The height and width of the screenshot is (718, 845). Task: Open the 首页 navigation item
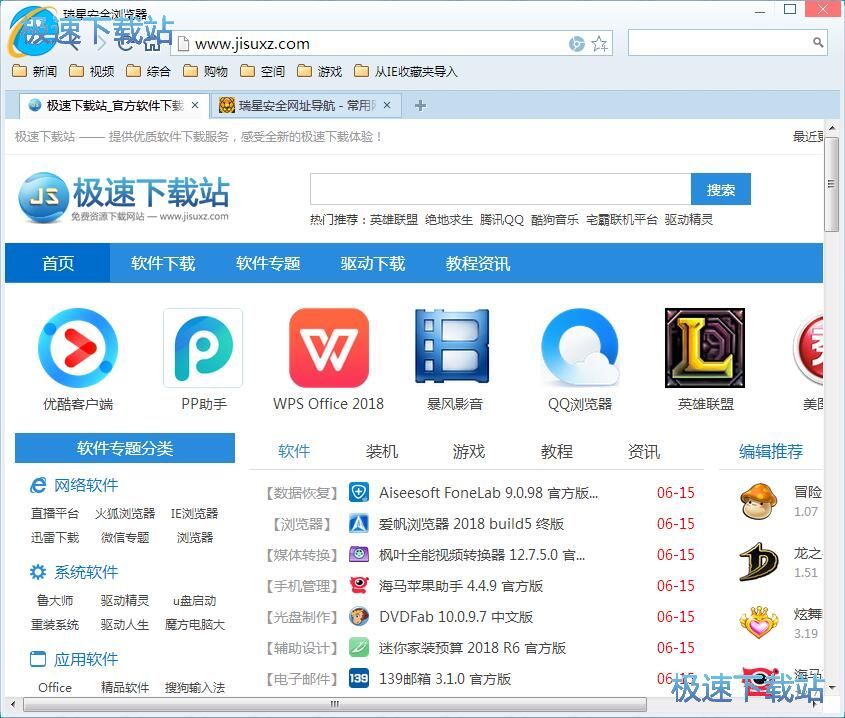[x=58, y=263]
